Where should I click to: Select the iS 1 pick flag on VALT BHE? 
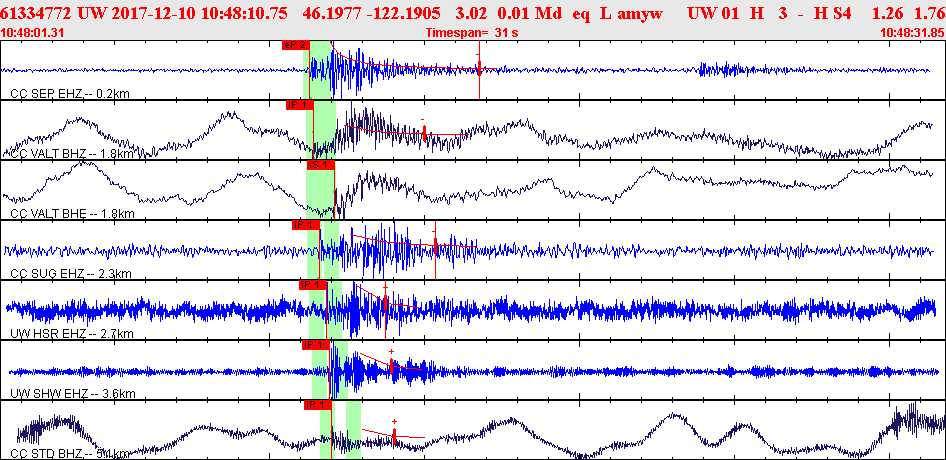point(320,165)
